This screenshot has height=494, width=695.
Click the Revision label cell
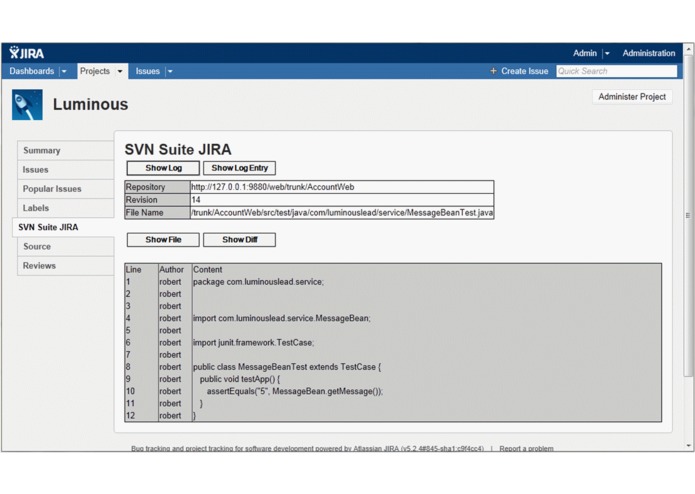[x=157, y=200]
